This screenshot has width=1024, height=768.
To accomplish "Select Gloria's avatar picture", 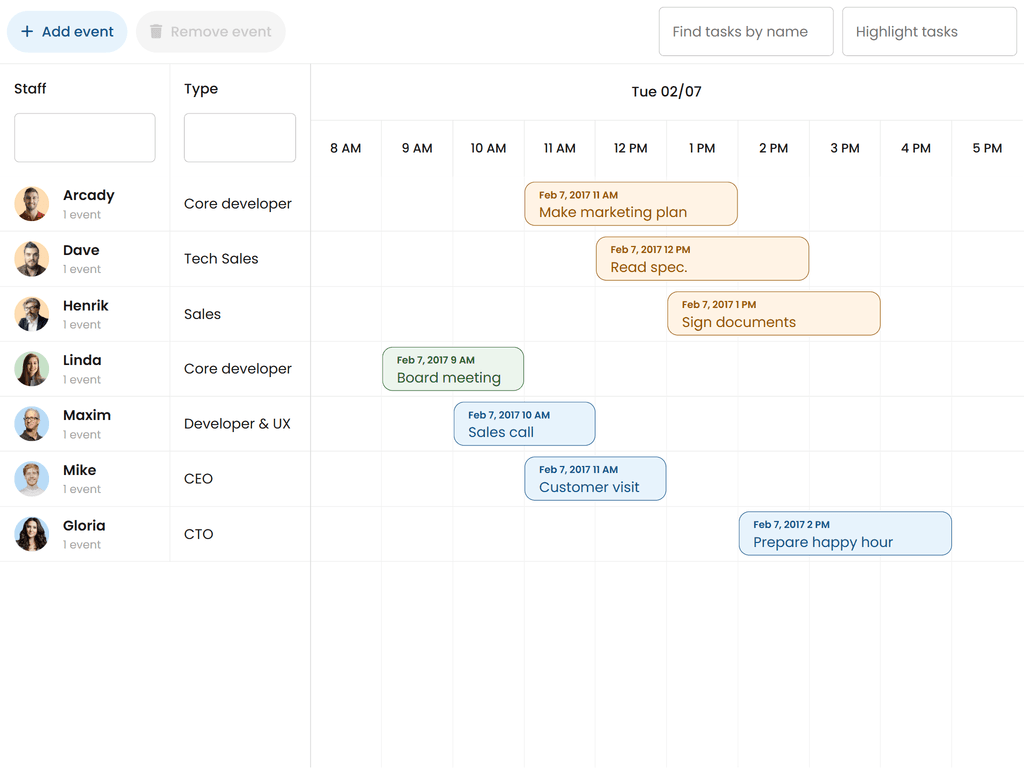I will tap(32, 534).
